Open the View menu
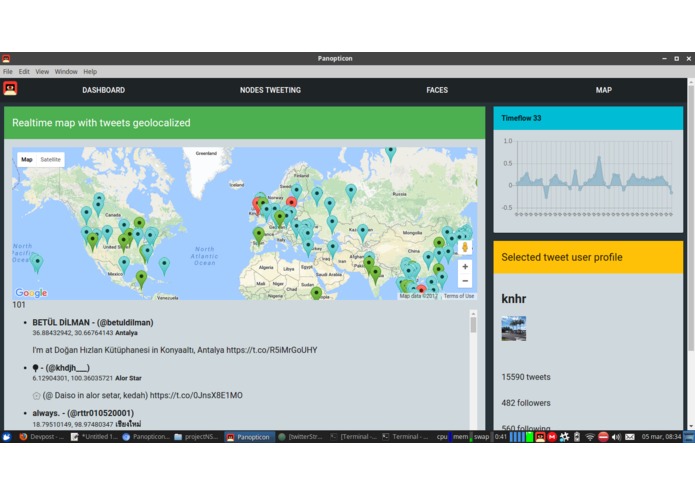695x494 pixels. (x=42, y=71)
